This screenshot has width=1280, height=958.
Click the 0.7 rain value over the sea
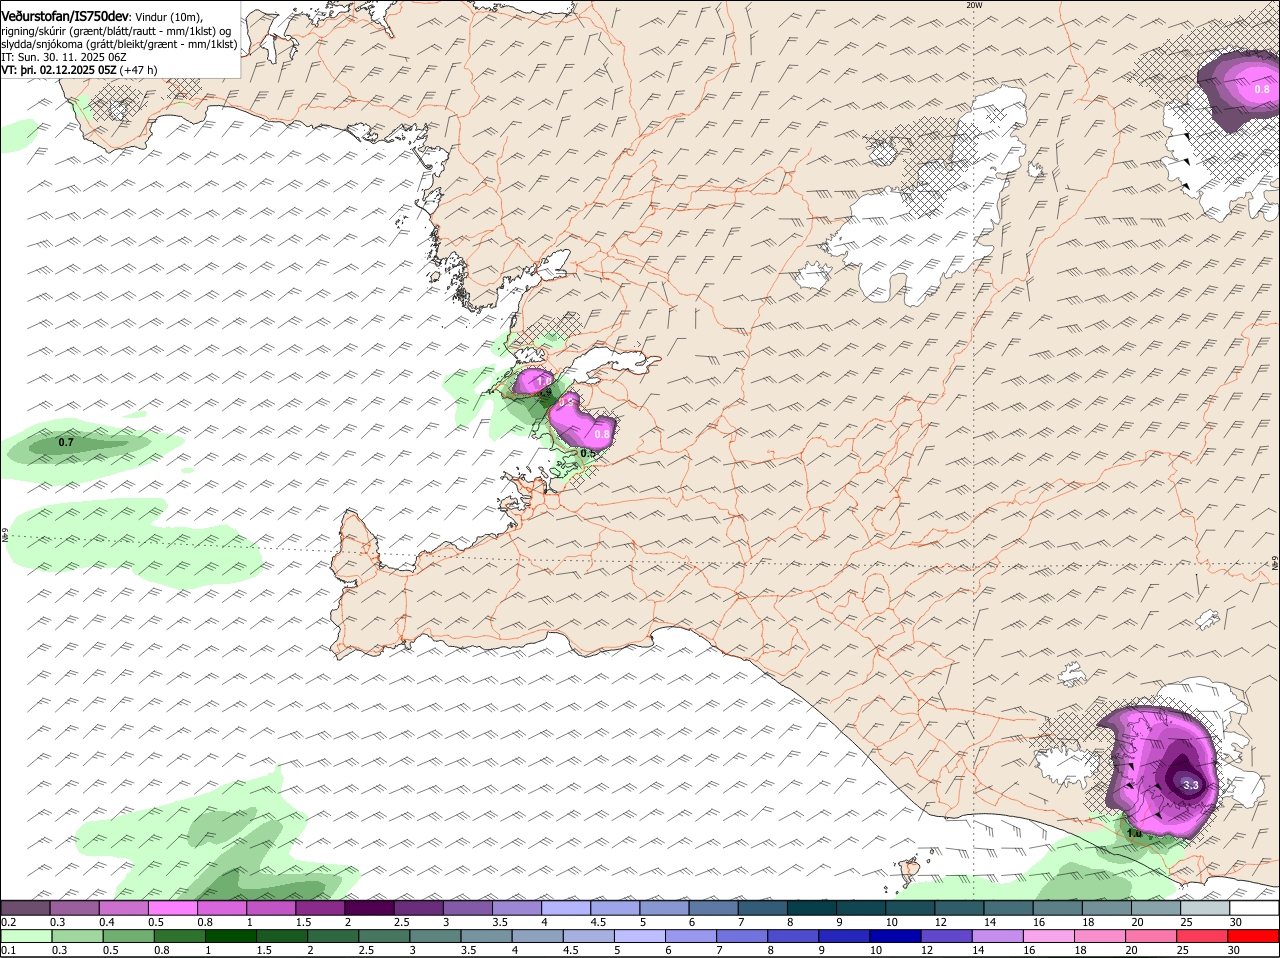point(66,442)
